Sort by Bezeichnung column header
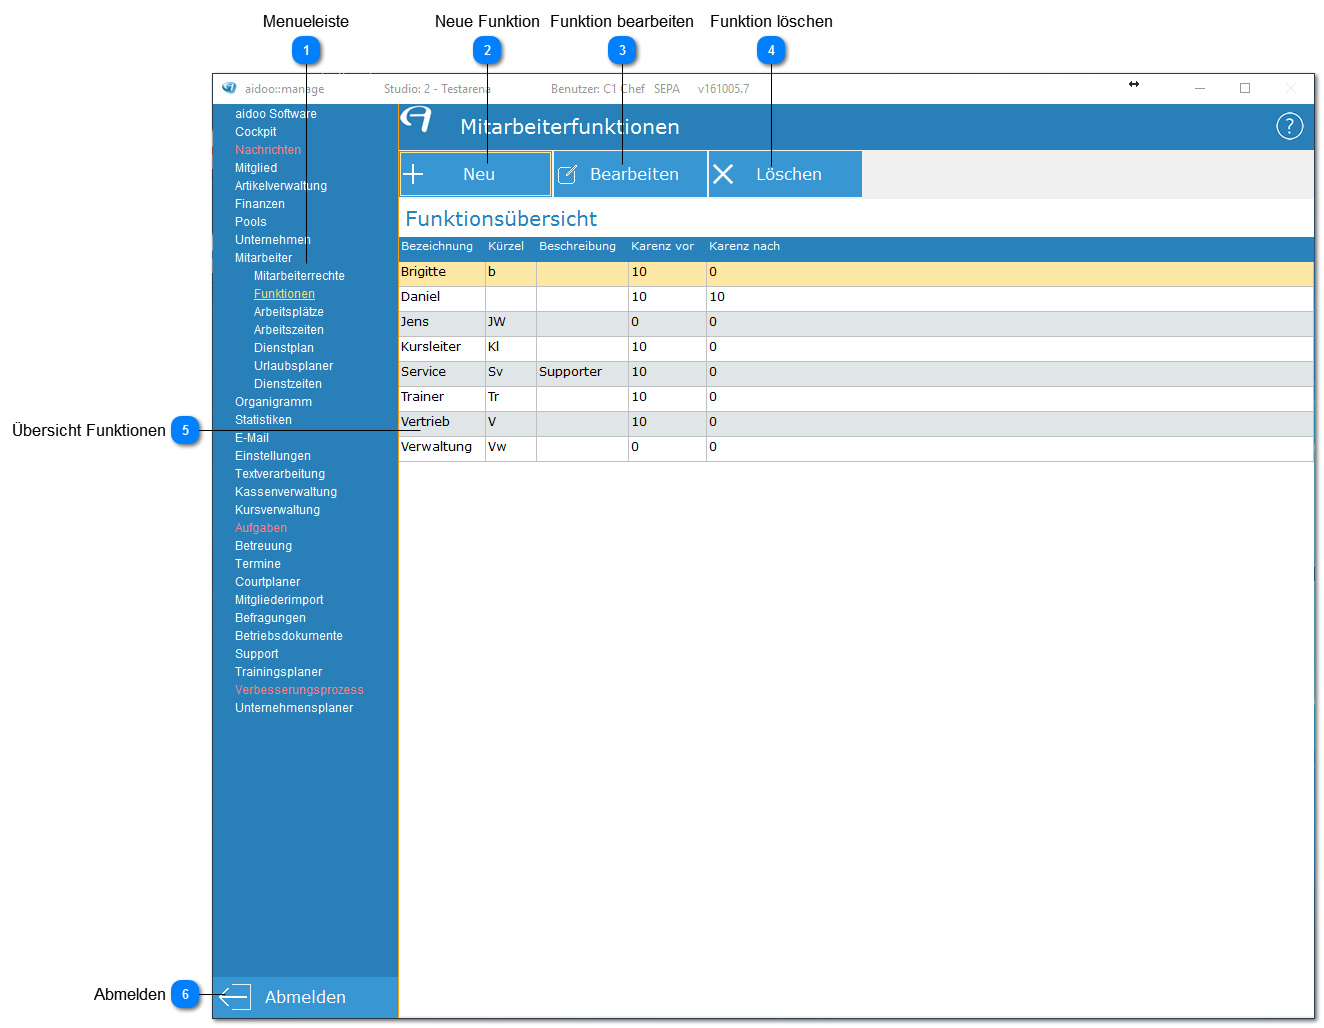The height and width of the screenshot is (1028, 1324). [437, 246]
